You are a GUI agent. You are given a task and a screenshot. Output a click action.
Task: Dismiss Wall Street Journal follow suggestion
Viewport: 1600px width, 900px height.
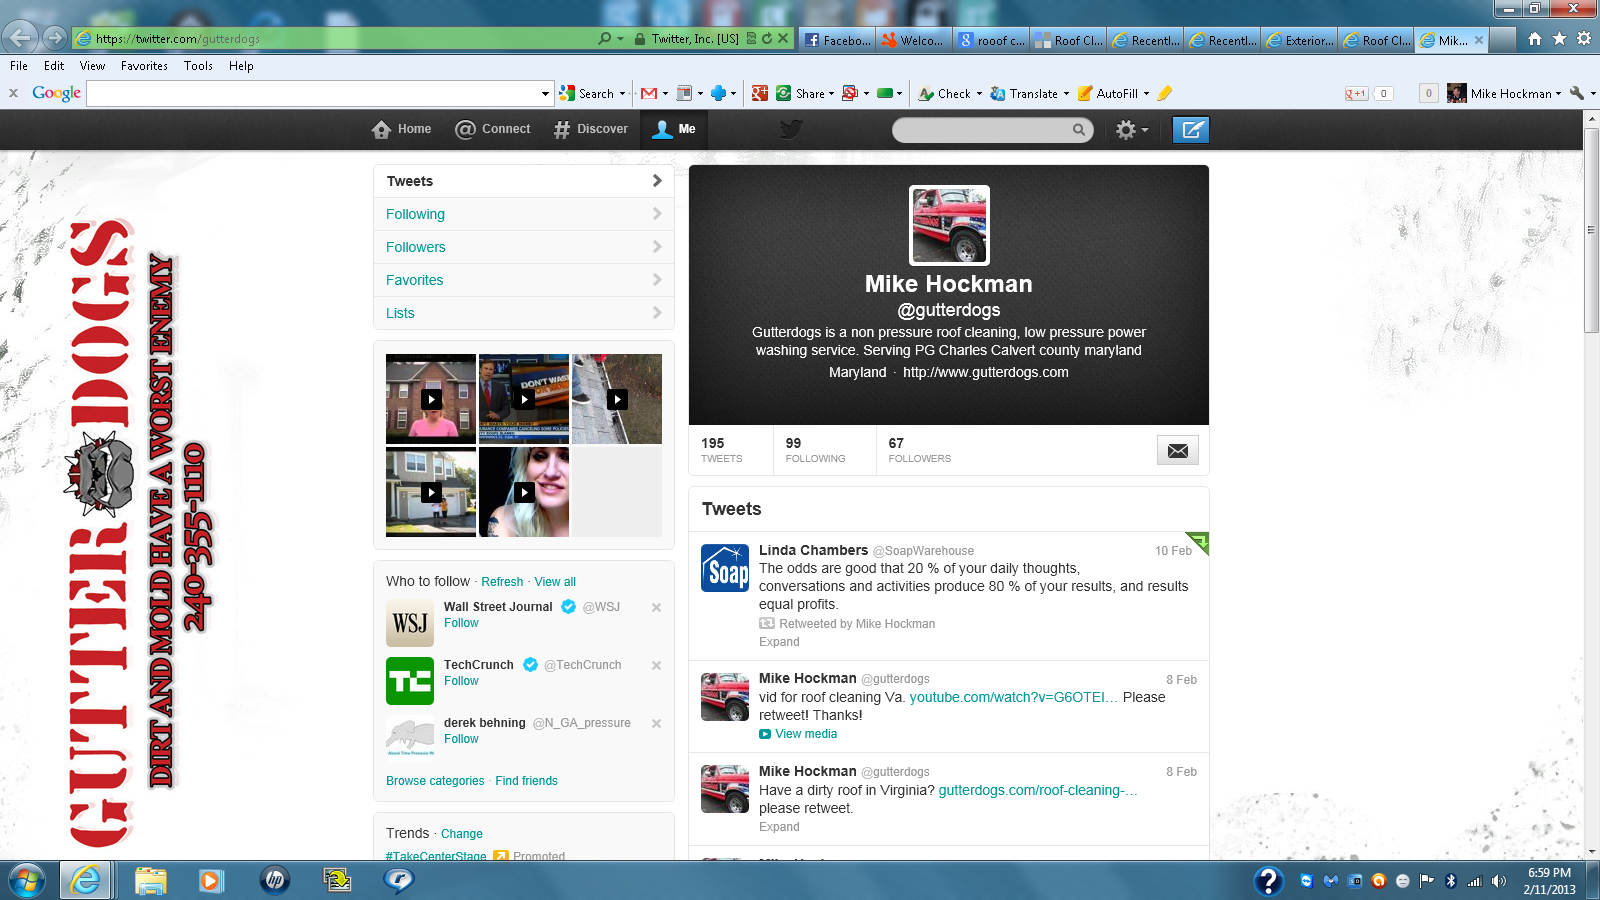point(656,607)
